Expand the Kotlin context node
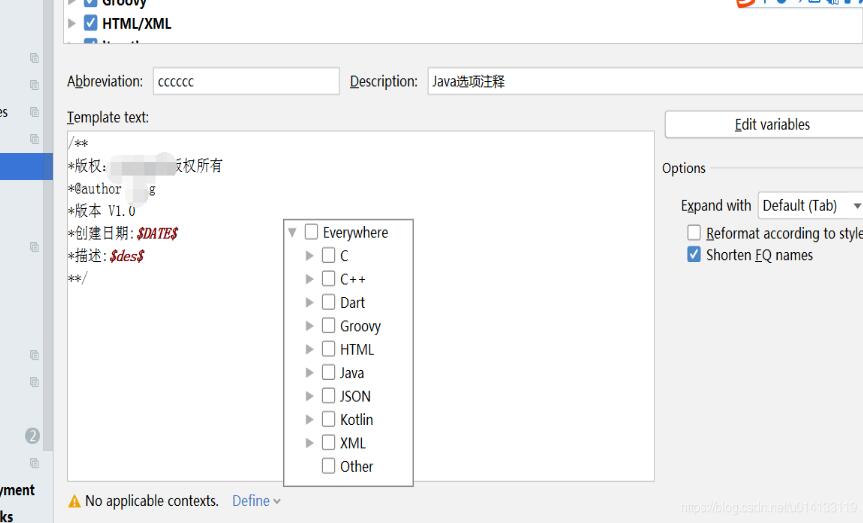863x523 pixels. tap(309, 420)
